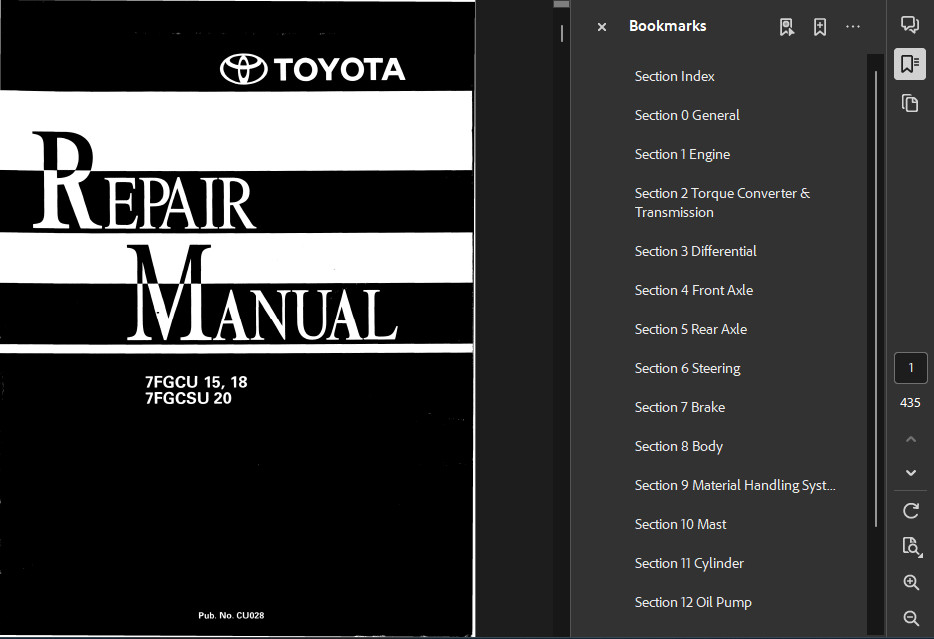Screen dimensions: 934x639
Task: Go to the previous page with the chevron
Action: 910,438
